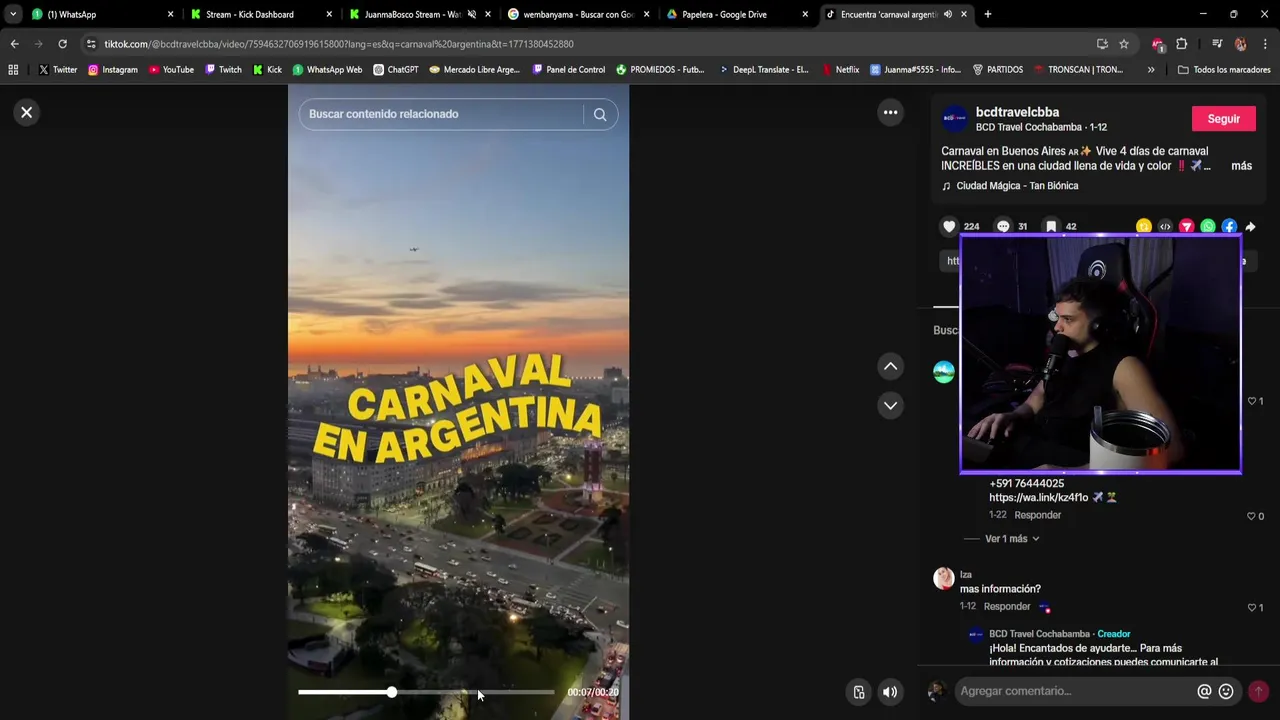This screenshot has width=1280, height=720.
Task: Open the Chrome three-dot menu
Action: pyautogui.click(x=1265, y=44)
